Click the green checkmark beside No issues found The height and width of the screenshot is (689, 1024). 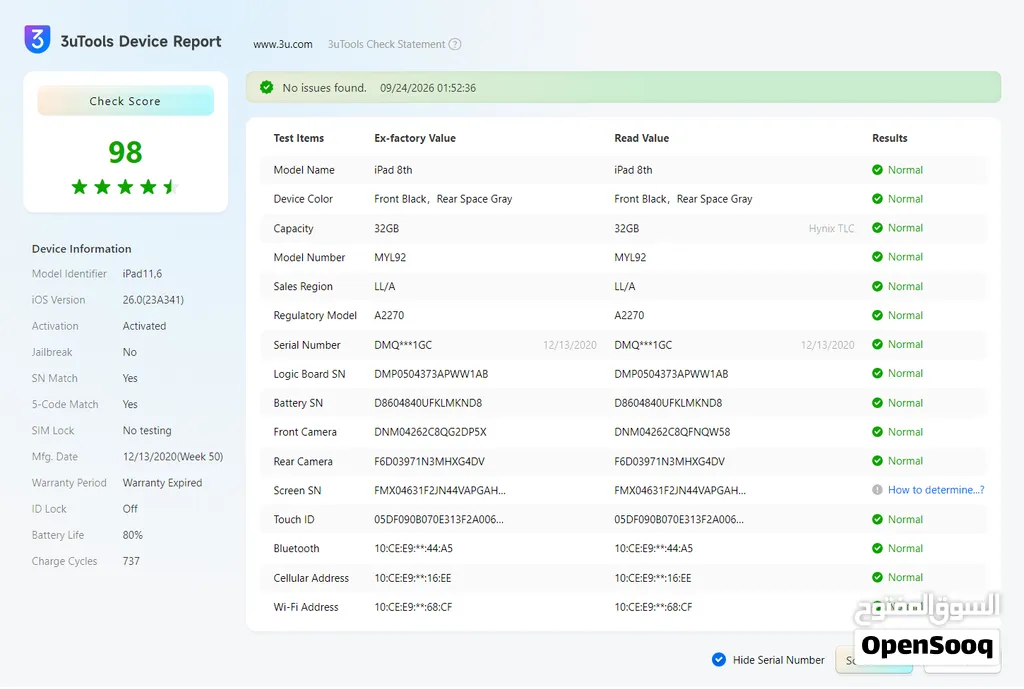click(x=266, y=88)
